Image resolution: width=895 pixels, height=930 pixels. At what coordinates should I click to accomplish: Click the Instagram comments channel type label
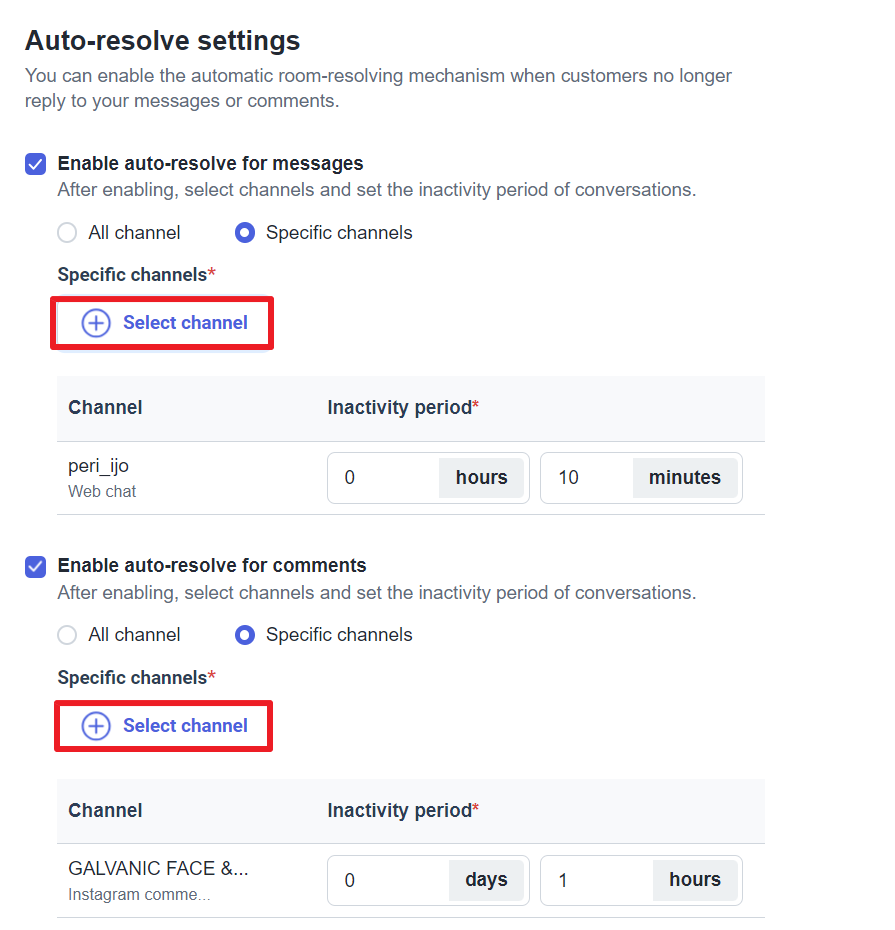click(x=139, y=895)
